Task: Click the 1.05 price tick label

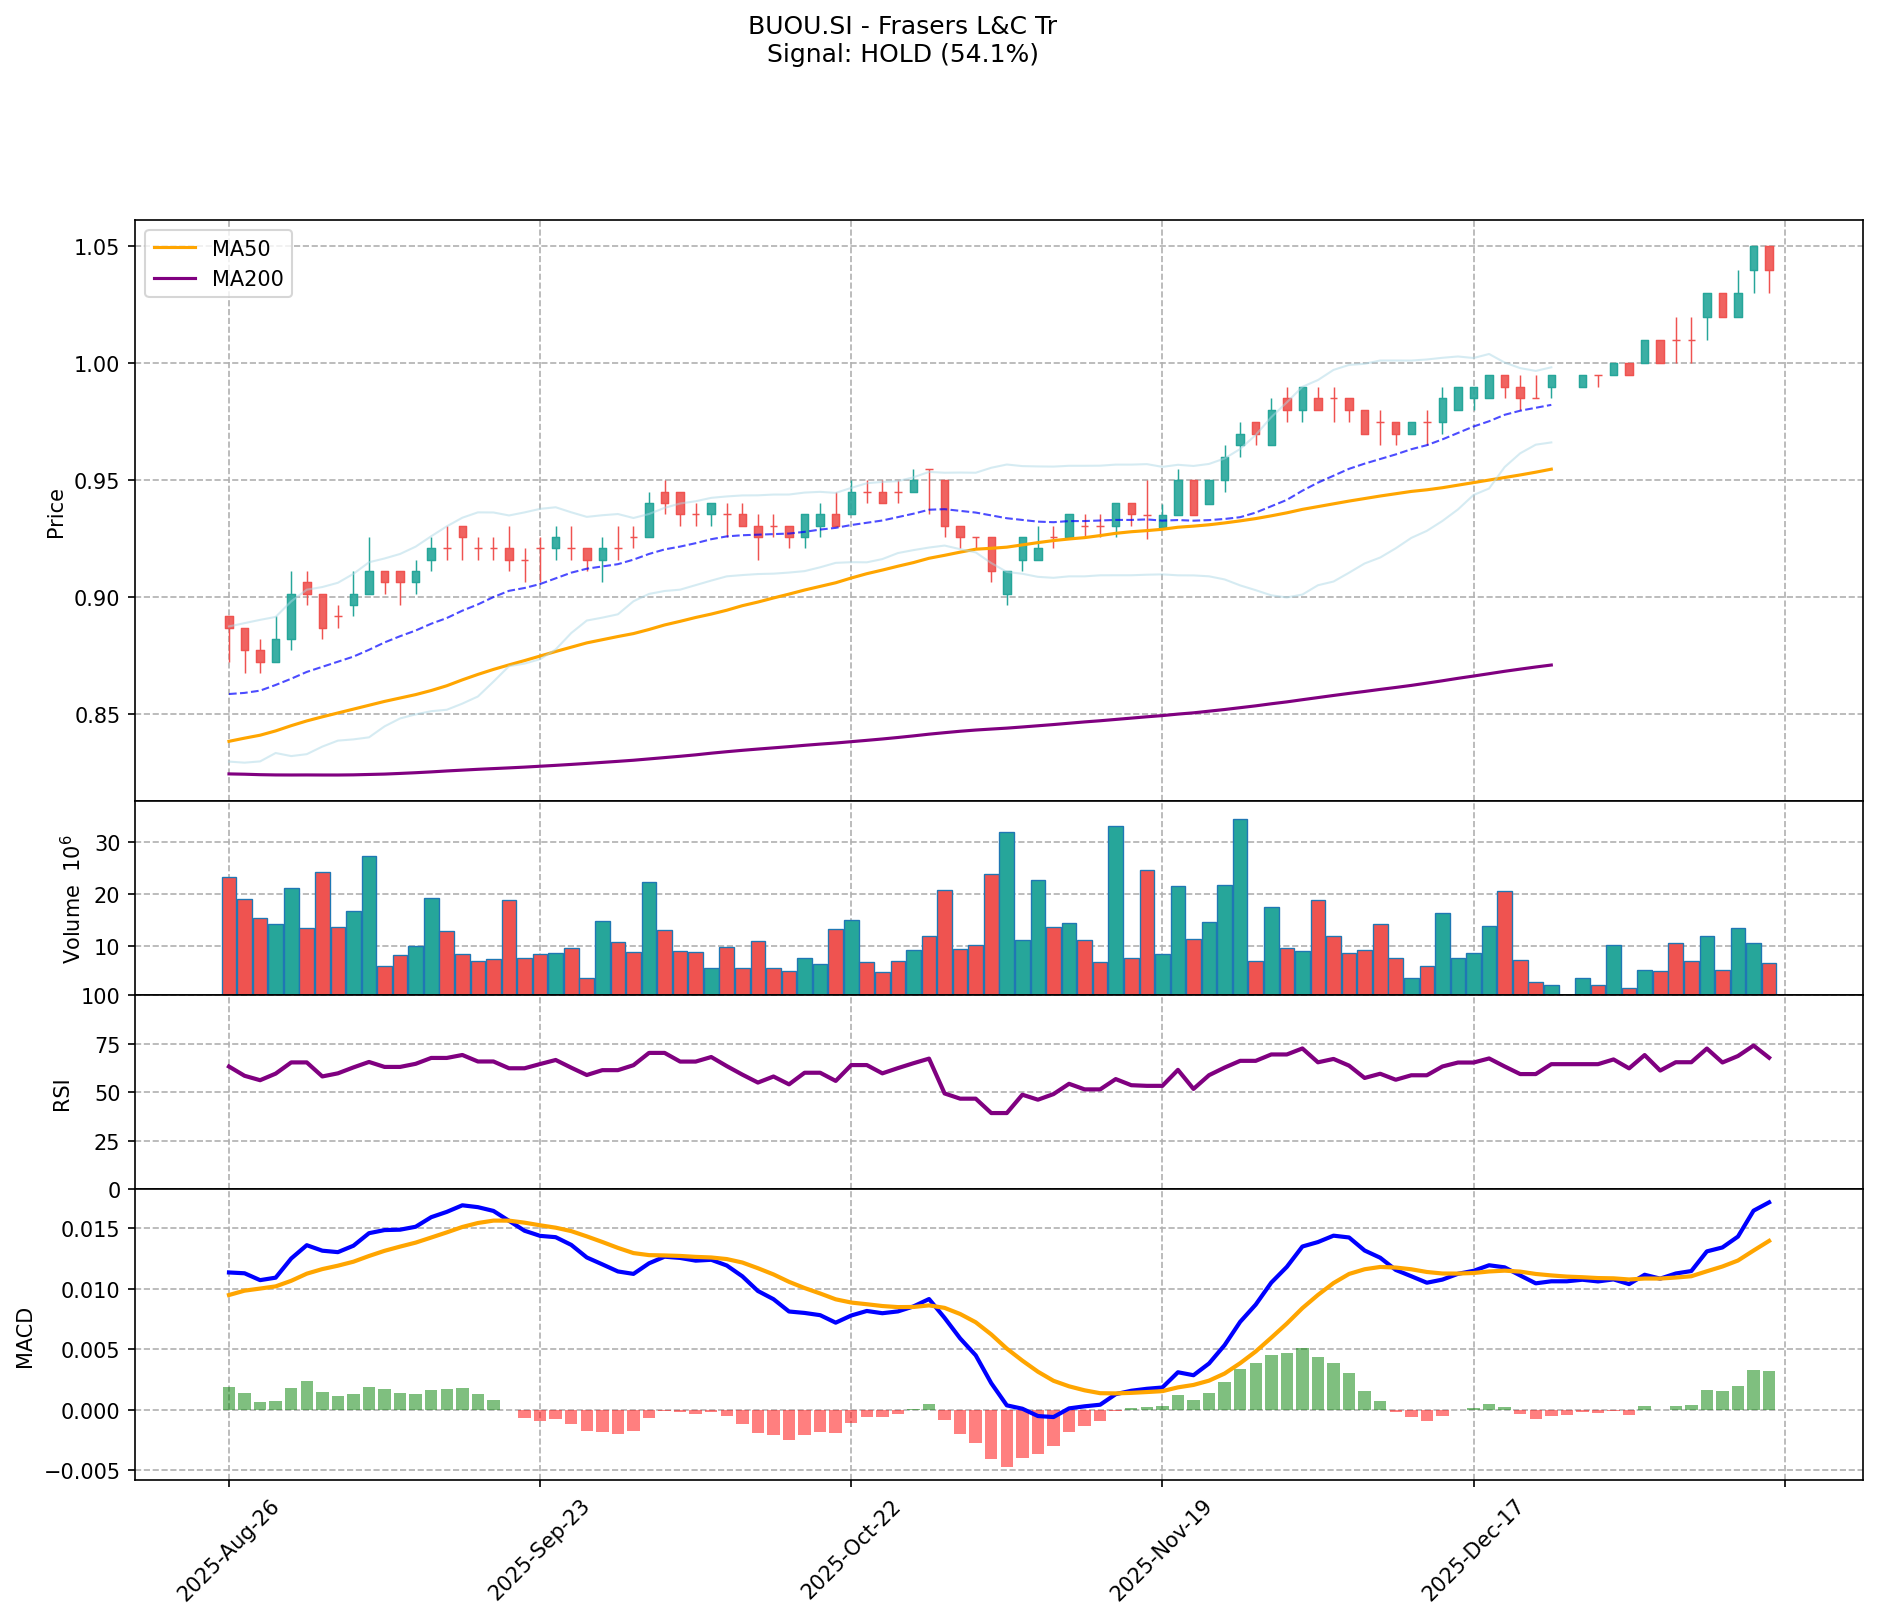Action: [x=99, y=247]
